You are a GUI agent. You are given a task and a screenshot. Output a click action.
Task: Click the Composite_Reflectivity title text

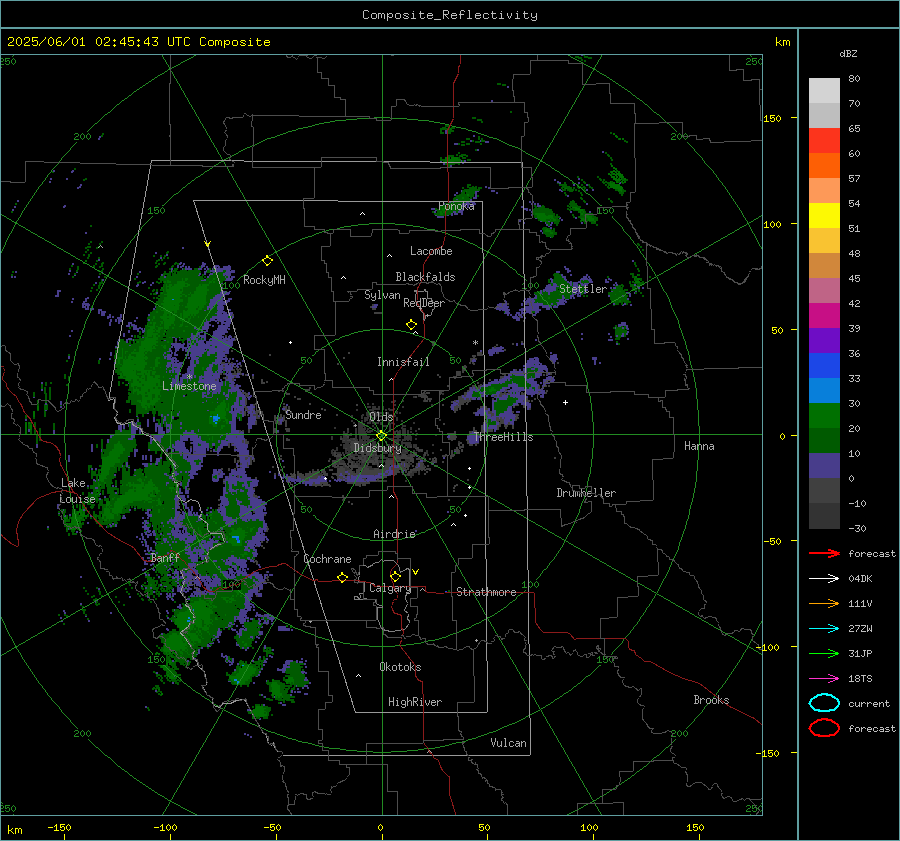(x=450, y=15)
